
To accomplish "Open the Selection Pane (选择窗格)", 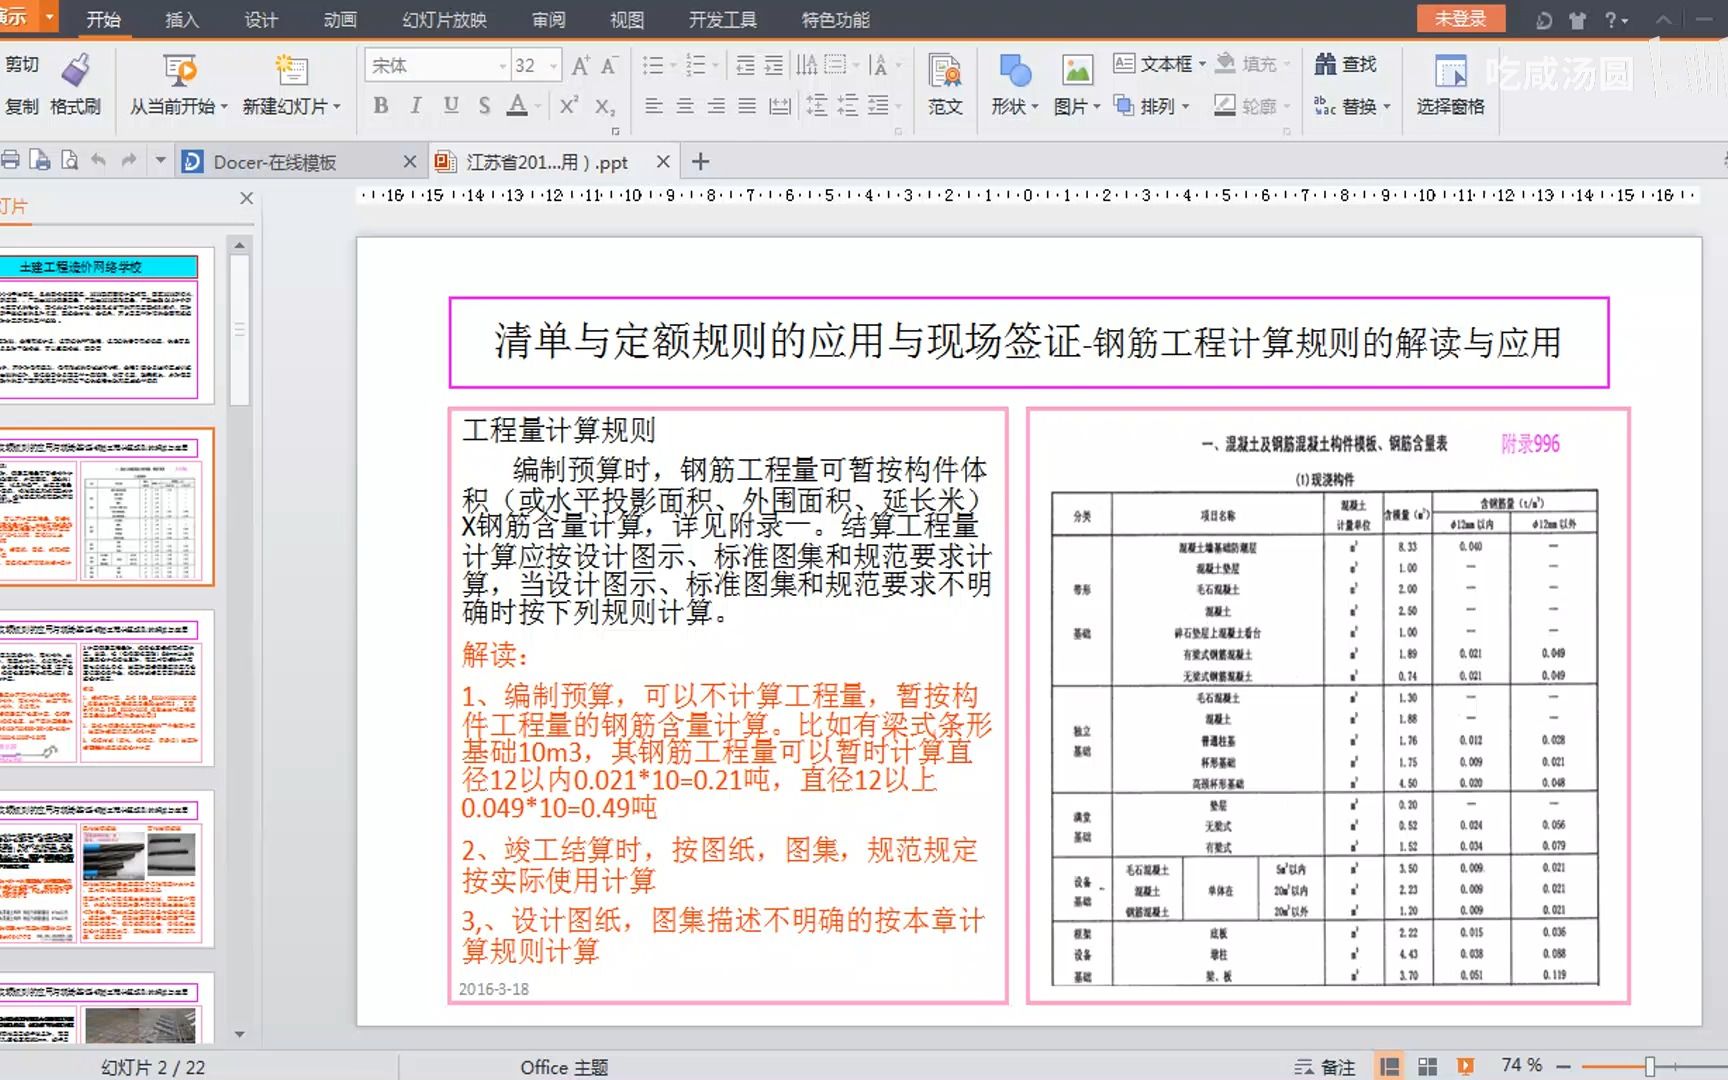I will pos(1450,85).
